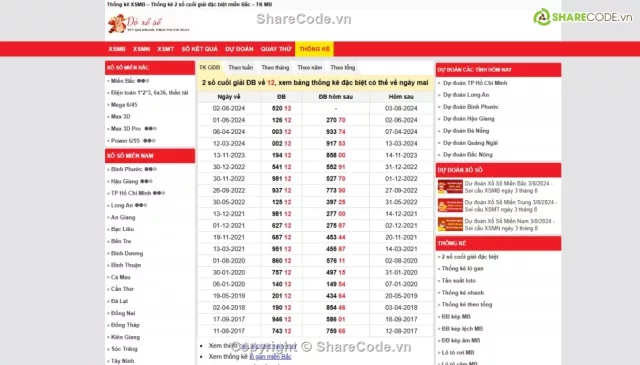Switch to the Theo tuần tab
Screen dimensions: 640x365
coord(240,67)
